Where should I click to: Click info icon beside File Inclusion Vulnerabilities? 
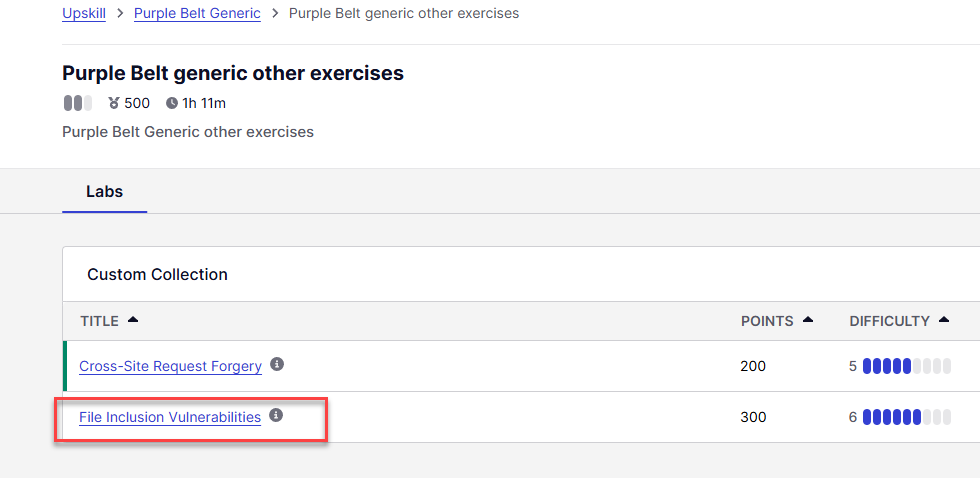point(276,415)
